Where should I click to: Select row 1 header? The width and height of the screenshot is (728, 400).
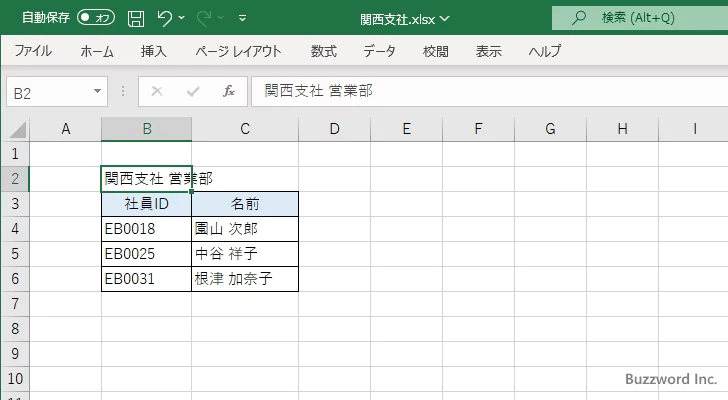[x=15, y=154]
